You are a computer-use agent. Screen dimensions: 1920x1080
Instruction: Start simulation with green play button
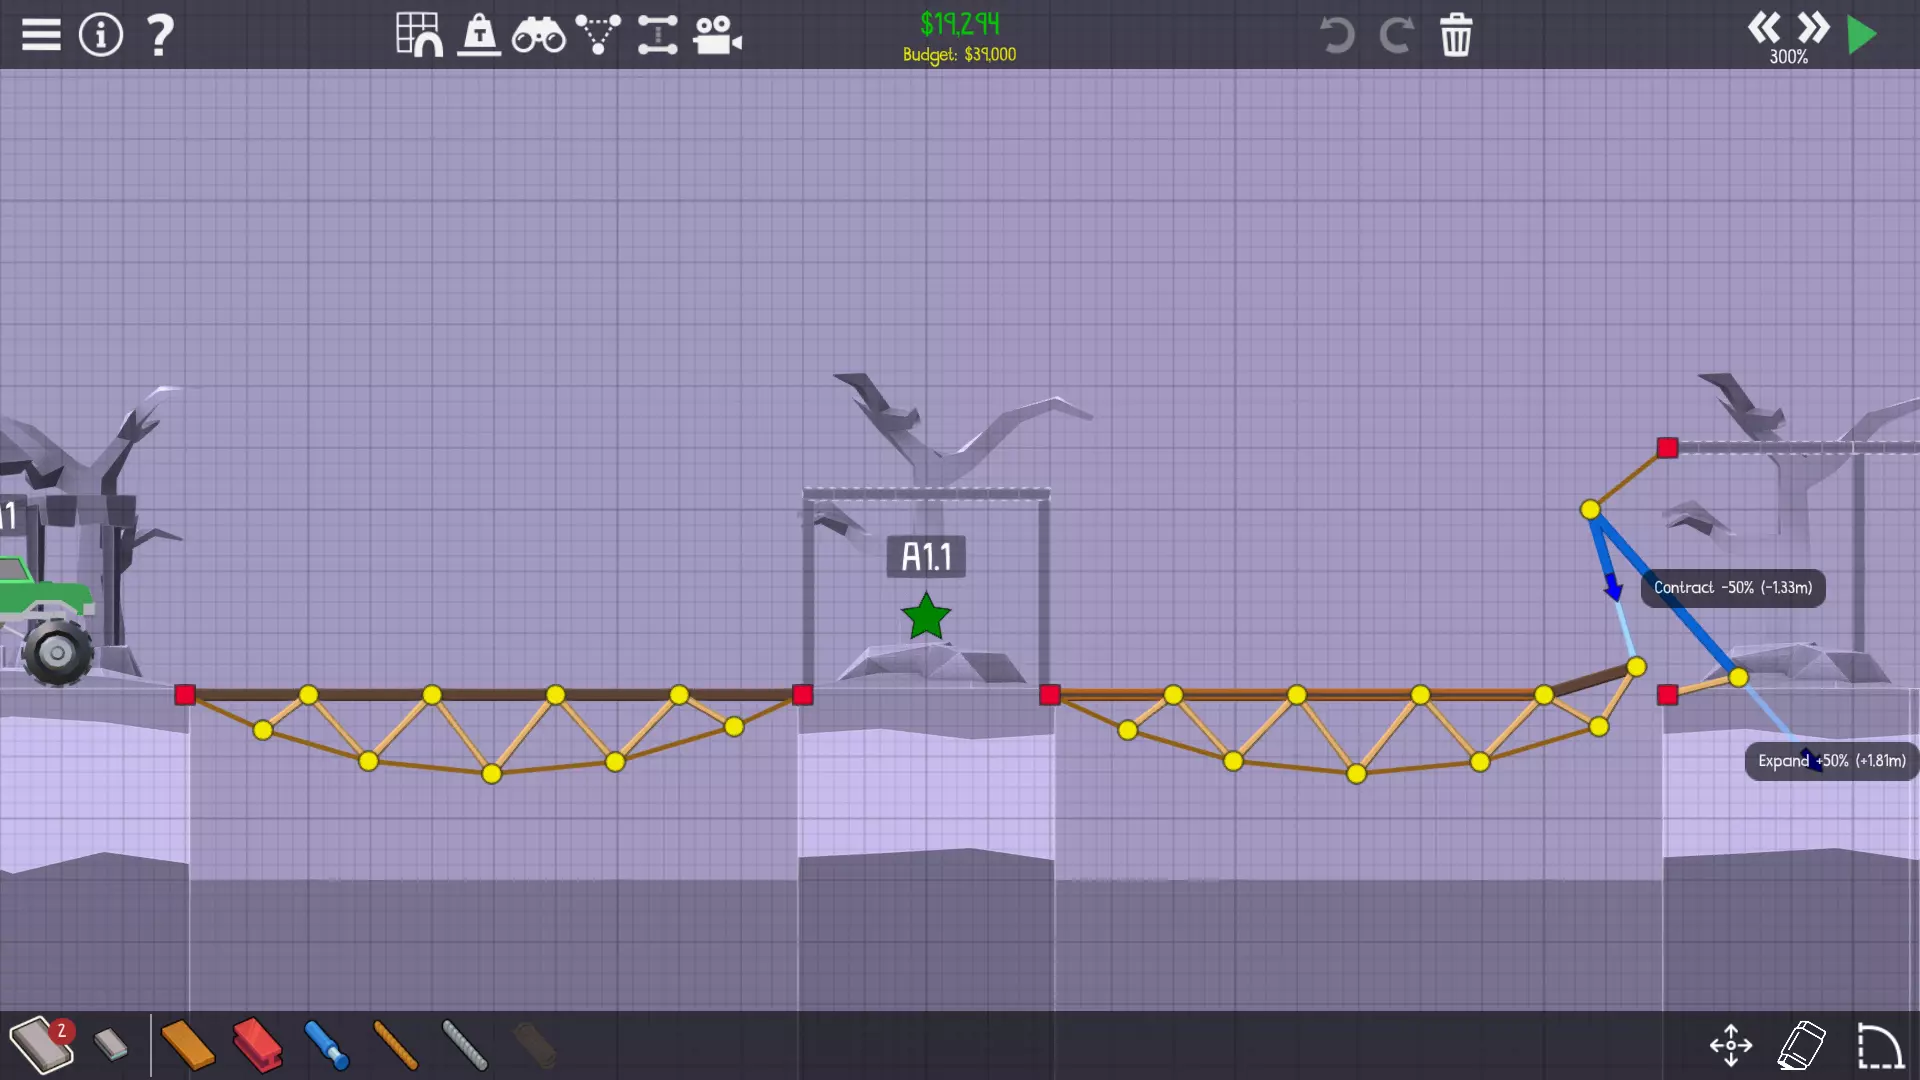pos(1862,35)
